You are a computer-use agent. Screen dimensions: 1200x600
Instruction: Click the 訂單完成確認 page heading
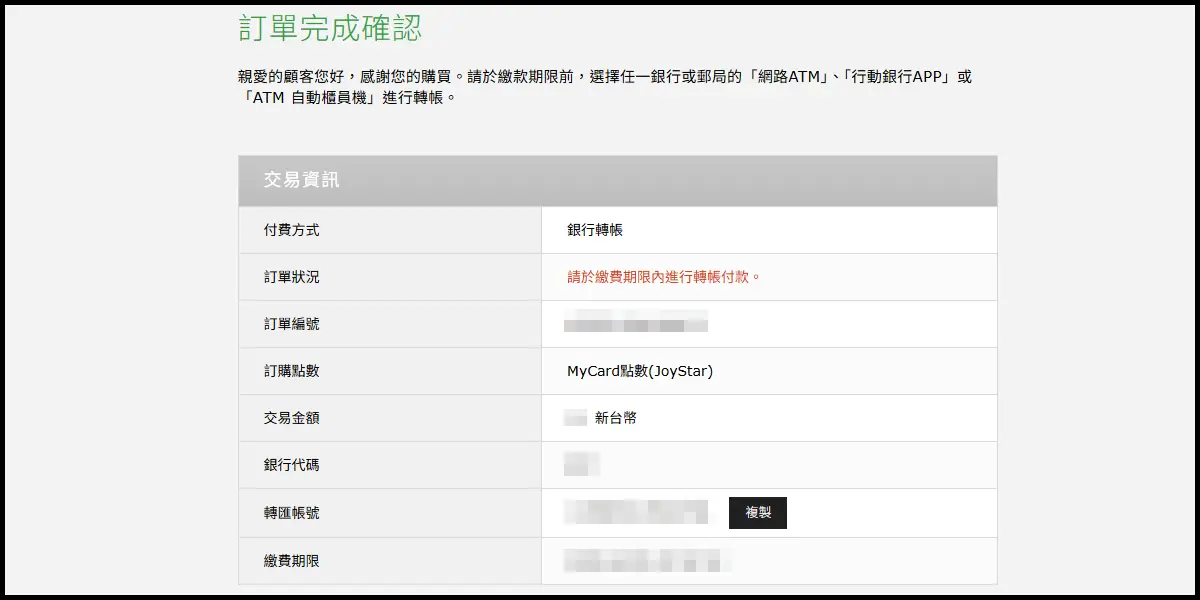pos(330,27)
